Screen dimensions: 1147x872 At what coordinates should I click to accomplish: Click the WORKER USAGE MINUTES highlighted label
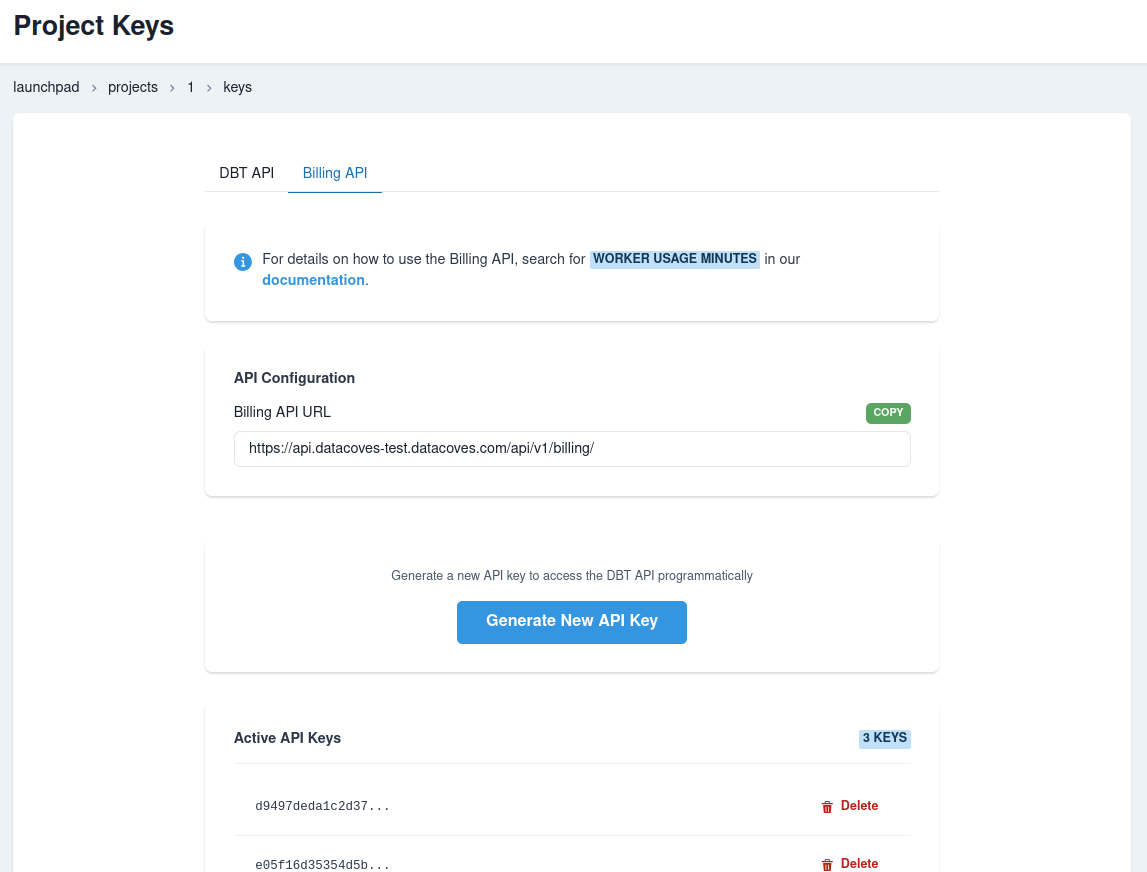coord(674,259)
